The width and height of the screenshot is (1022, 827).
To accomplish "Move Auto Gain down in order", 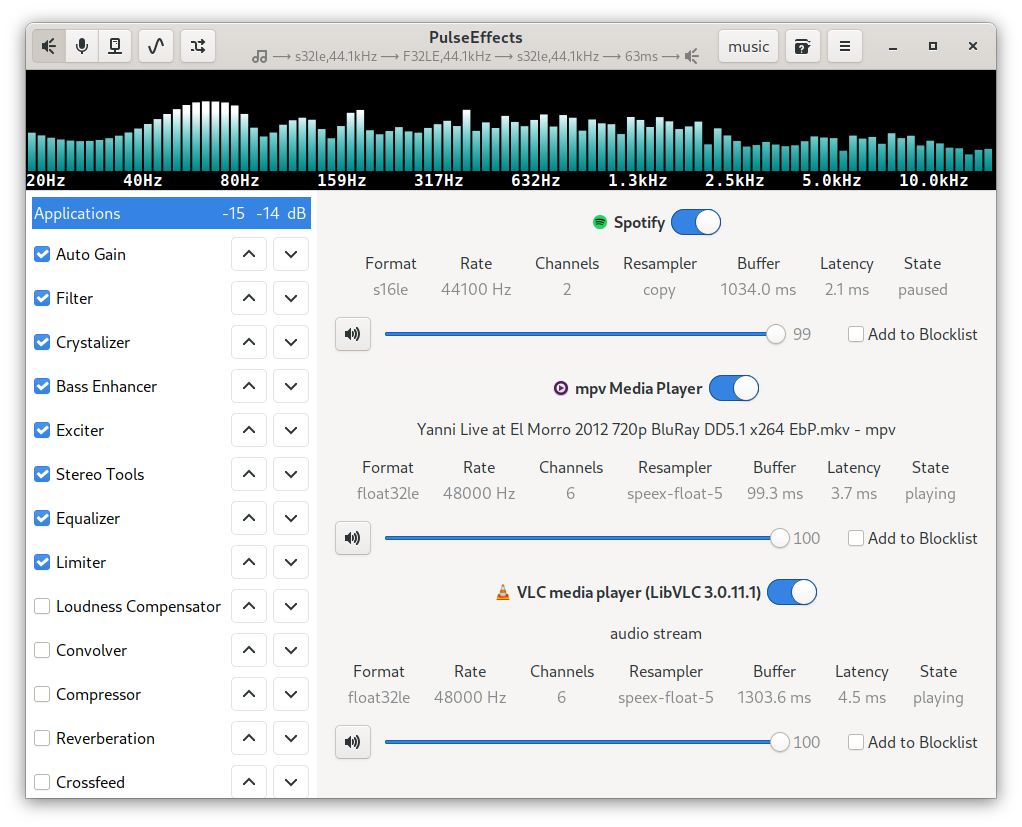I will pos(291,254).
